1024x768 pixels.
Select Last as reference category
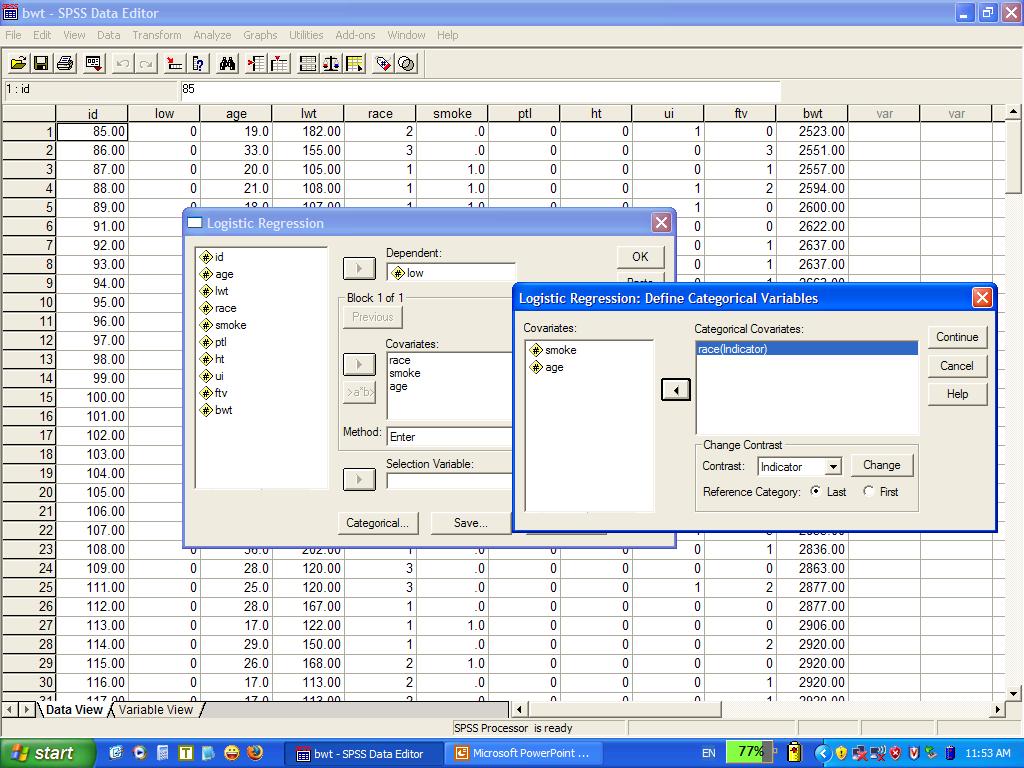click(816, 491)
